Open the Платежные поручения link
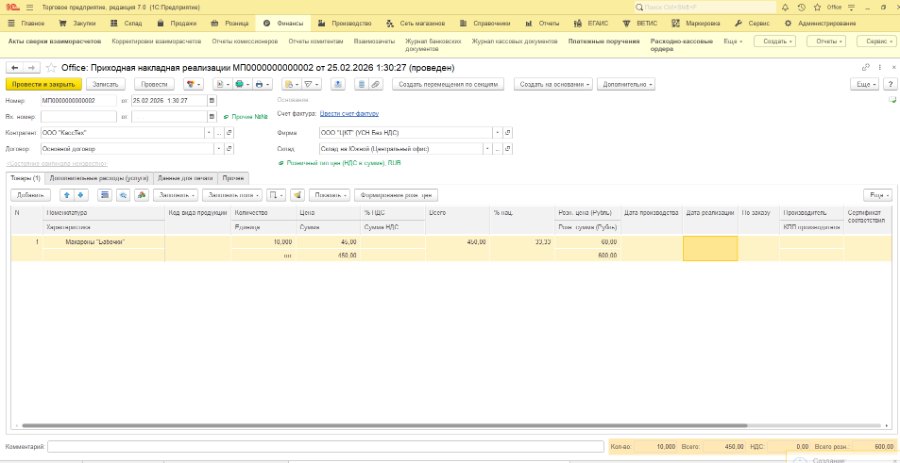This screenshot has height=463, width=900. tap(603, 41)
